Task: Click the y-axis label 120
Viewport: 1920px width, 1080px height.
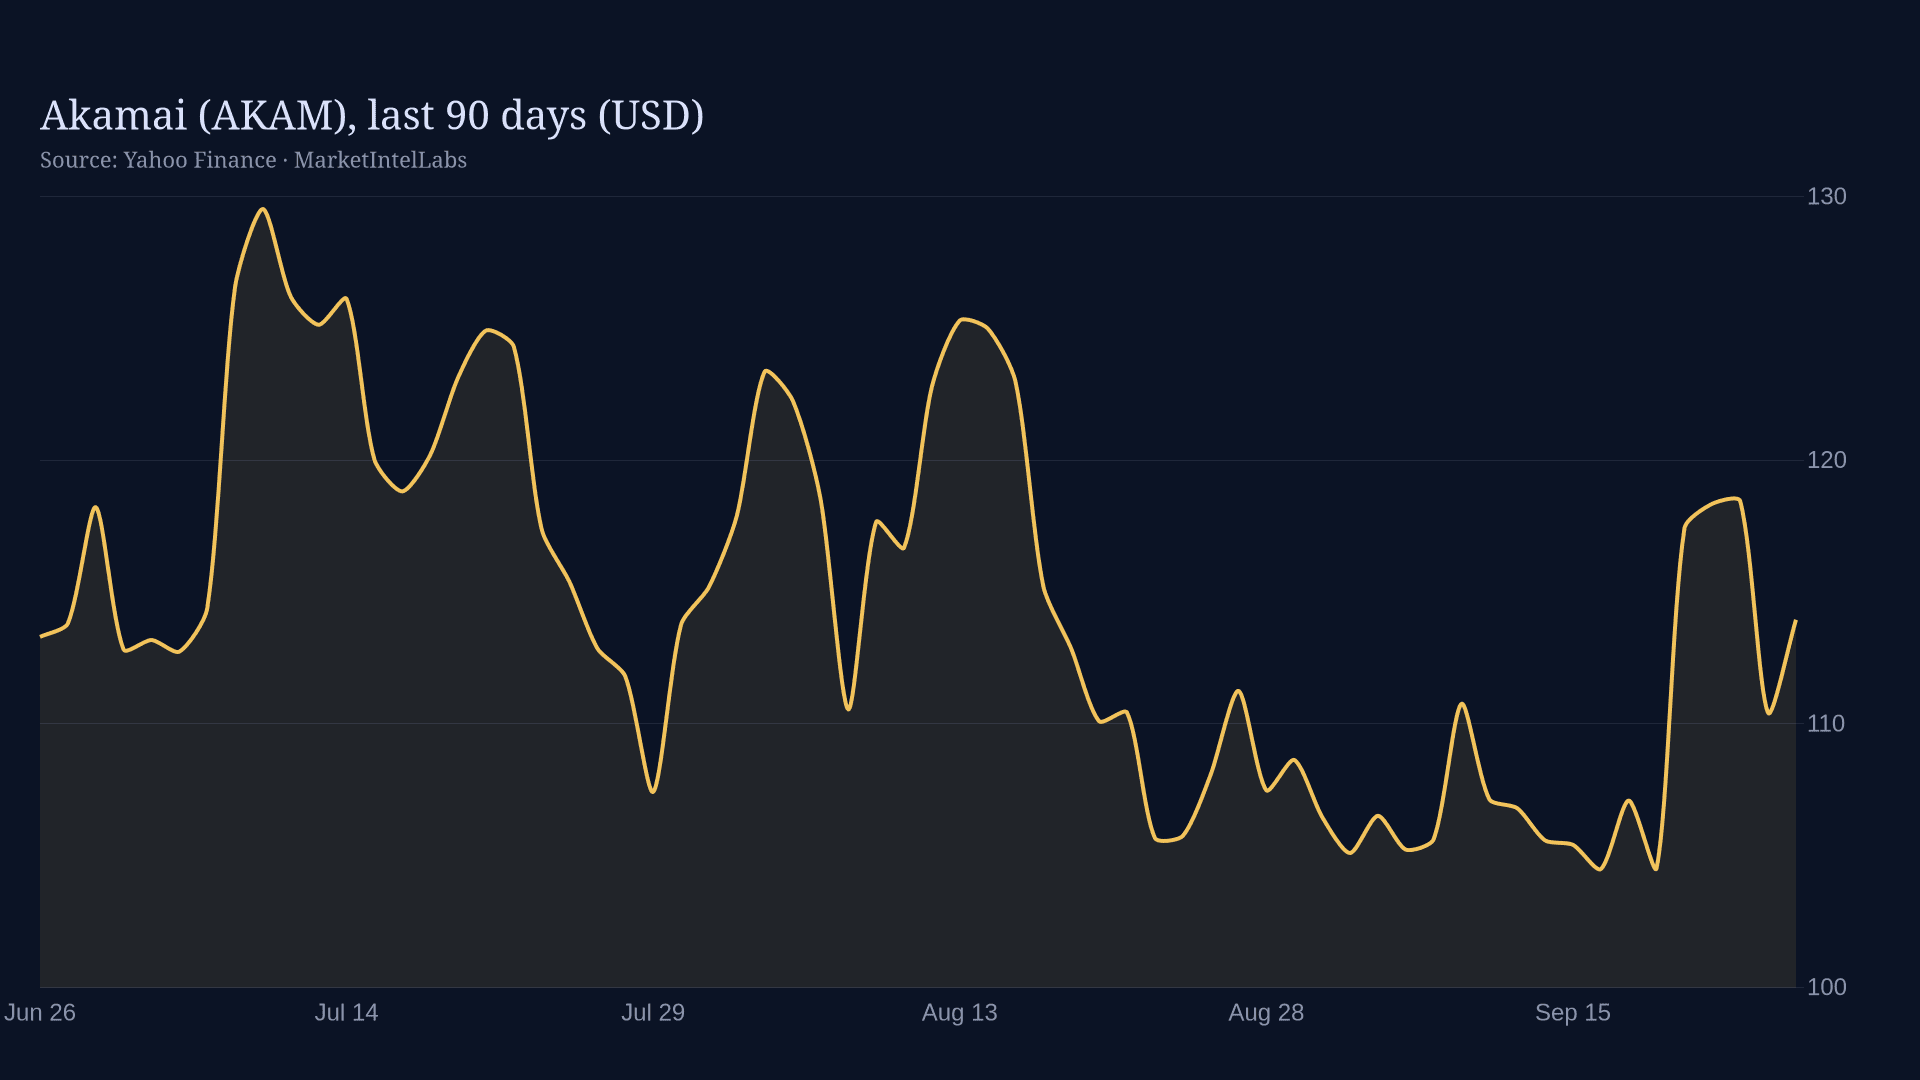Action: tap(1826, 460)
